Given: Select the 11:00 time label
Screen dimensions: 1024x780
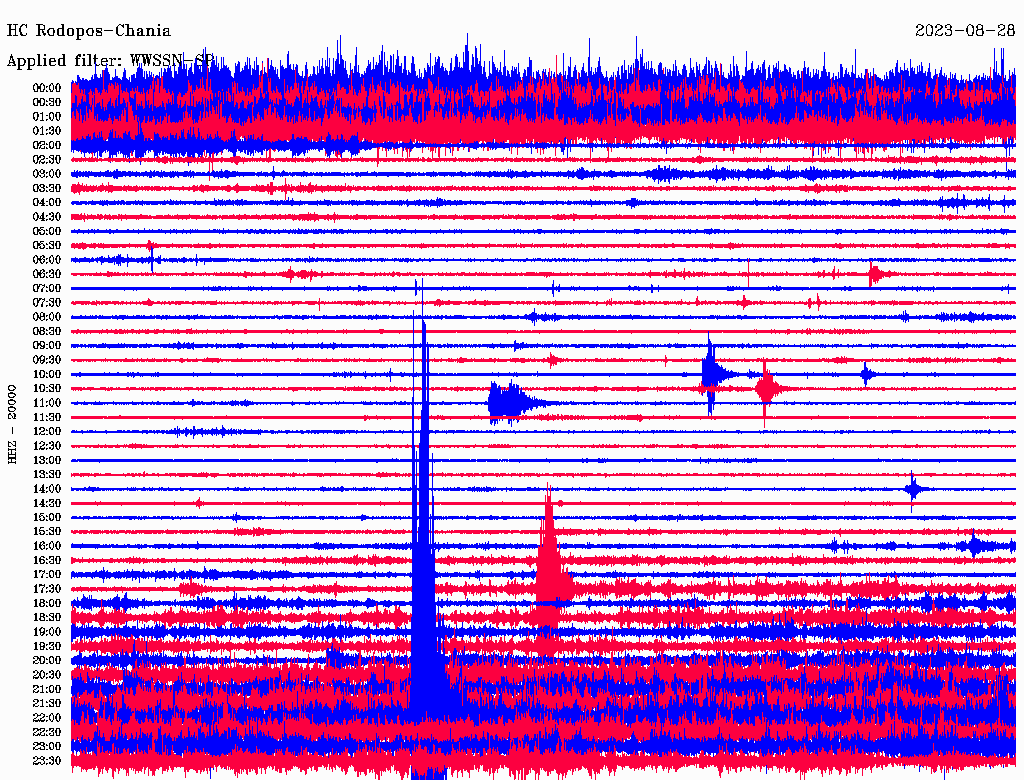Looking at the screenshot, I should coord(47,402).
